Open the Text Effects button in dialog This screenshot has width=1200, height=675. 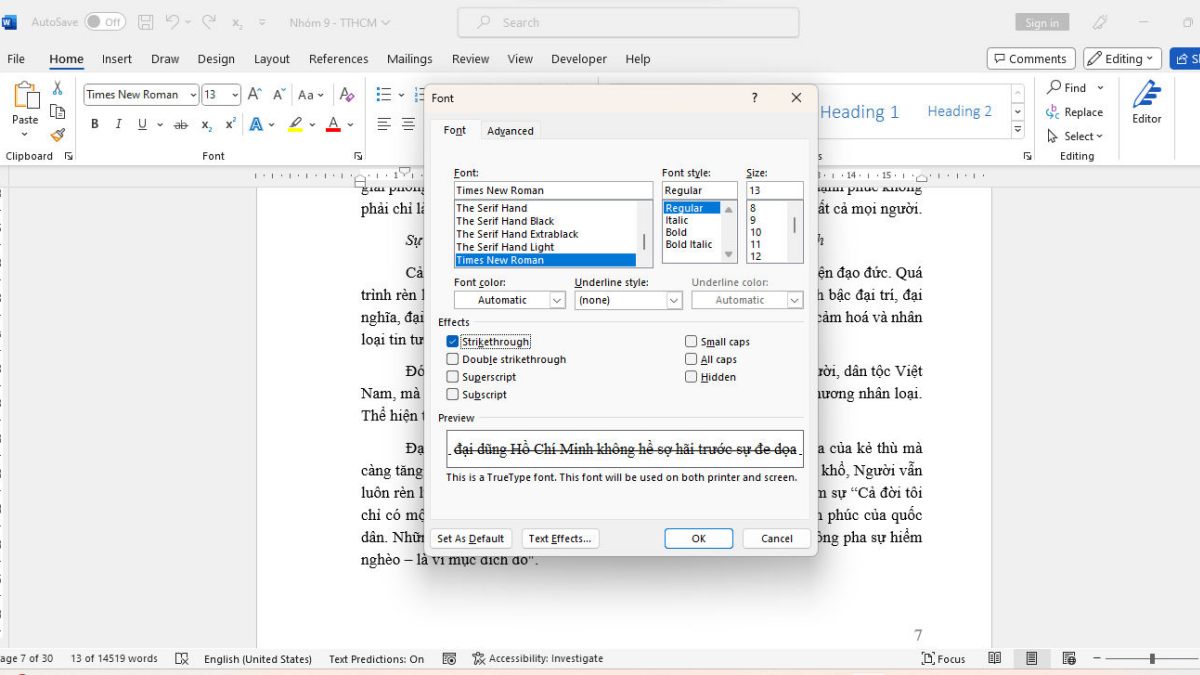(x=560, y=538)
